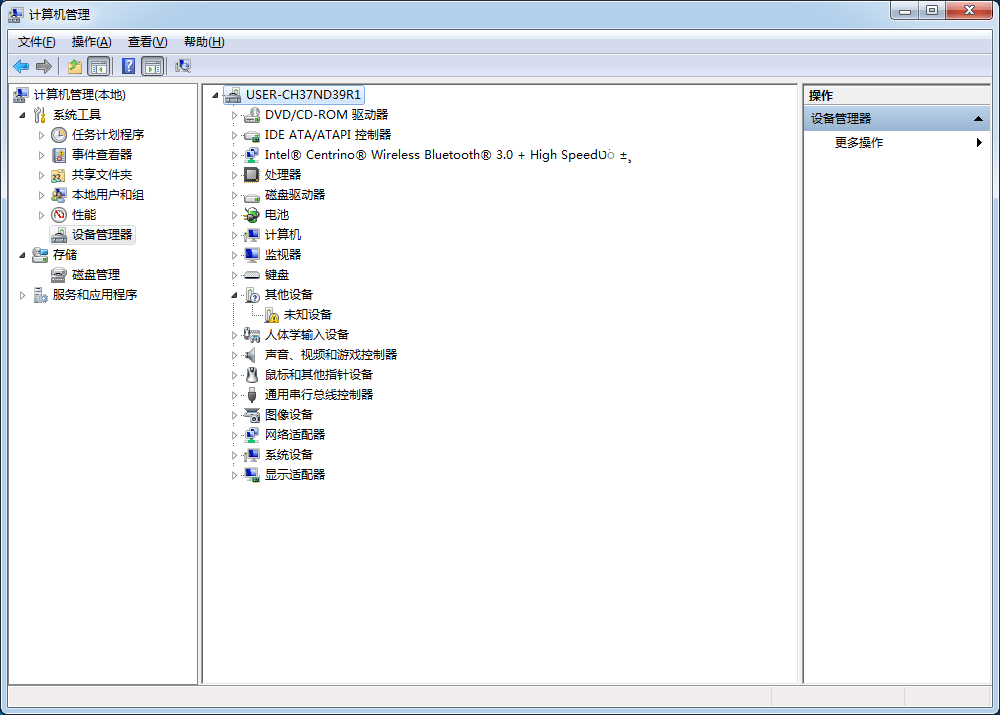
Task: Click the 电池 battery icon
Action: click(252, 215)
